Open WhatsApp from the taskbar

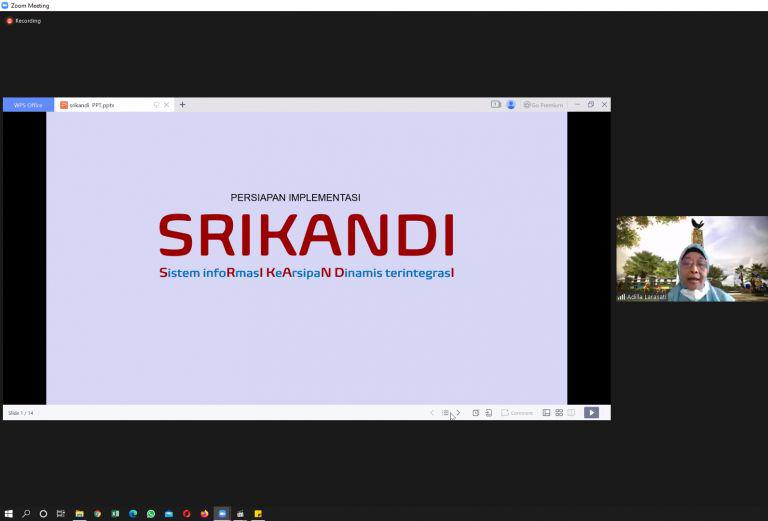point(151,513)
